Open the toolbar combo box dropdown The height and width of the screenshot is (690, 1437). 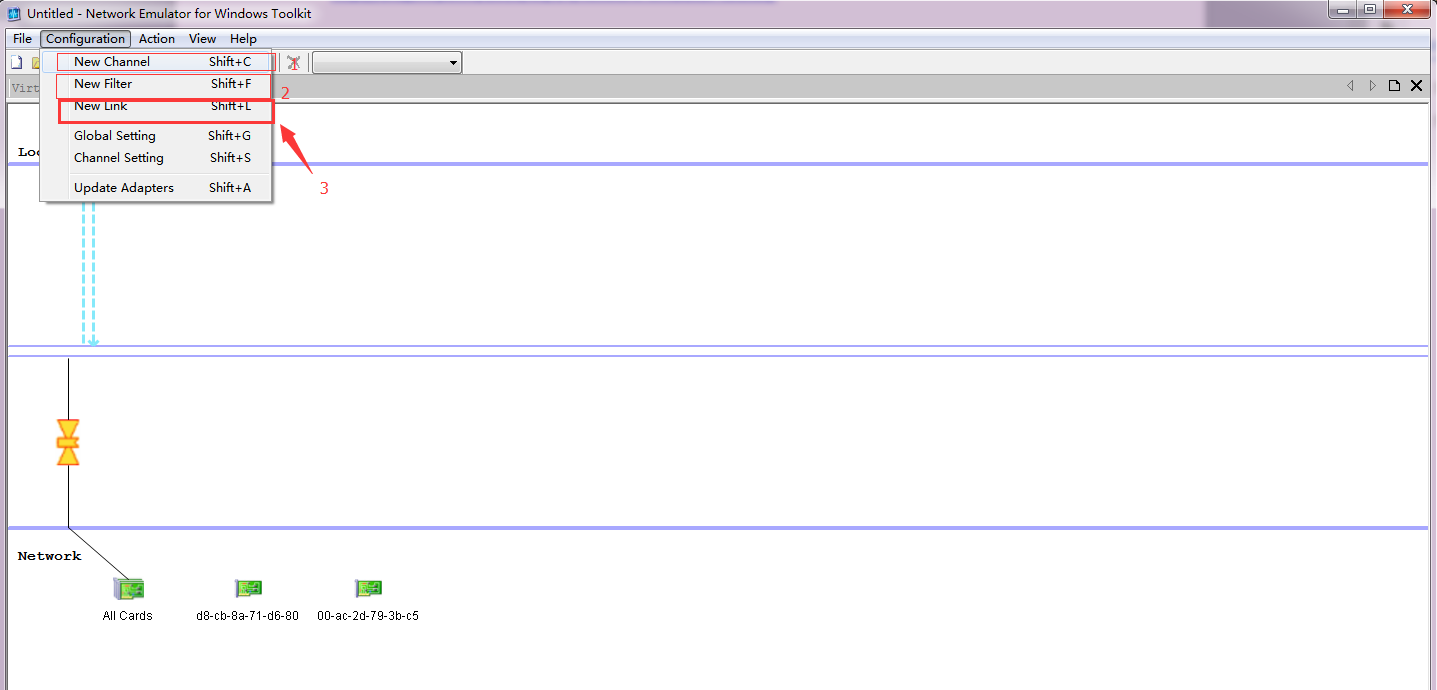click(453, 63)
